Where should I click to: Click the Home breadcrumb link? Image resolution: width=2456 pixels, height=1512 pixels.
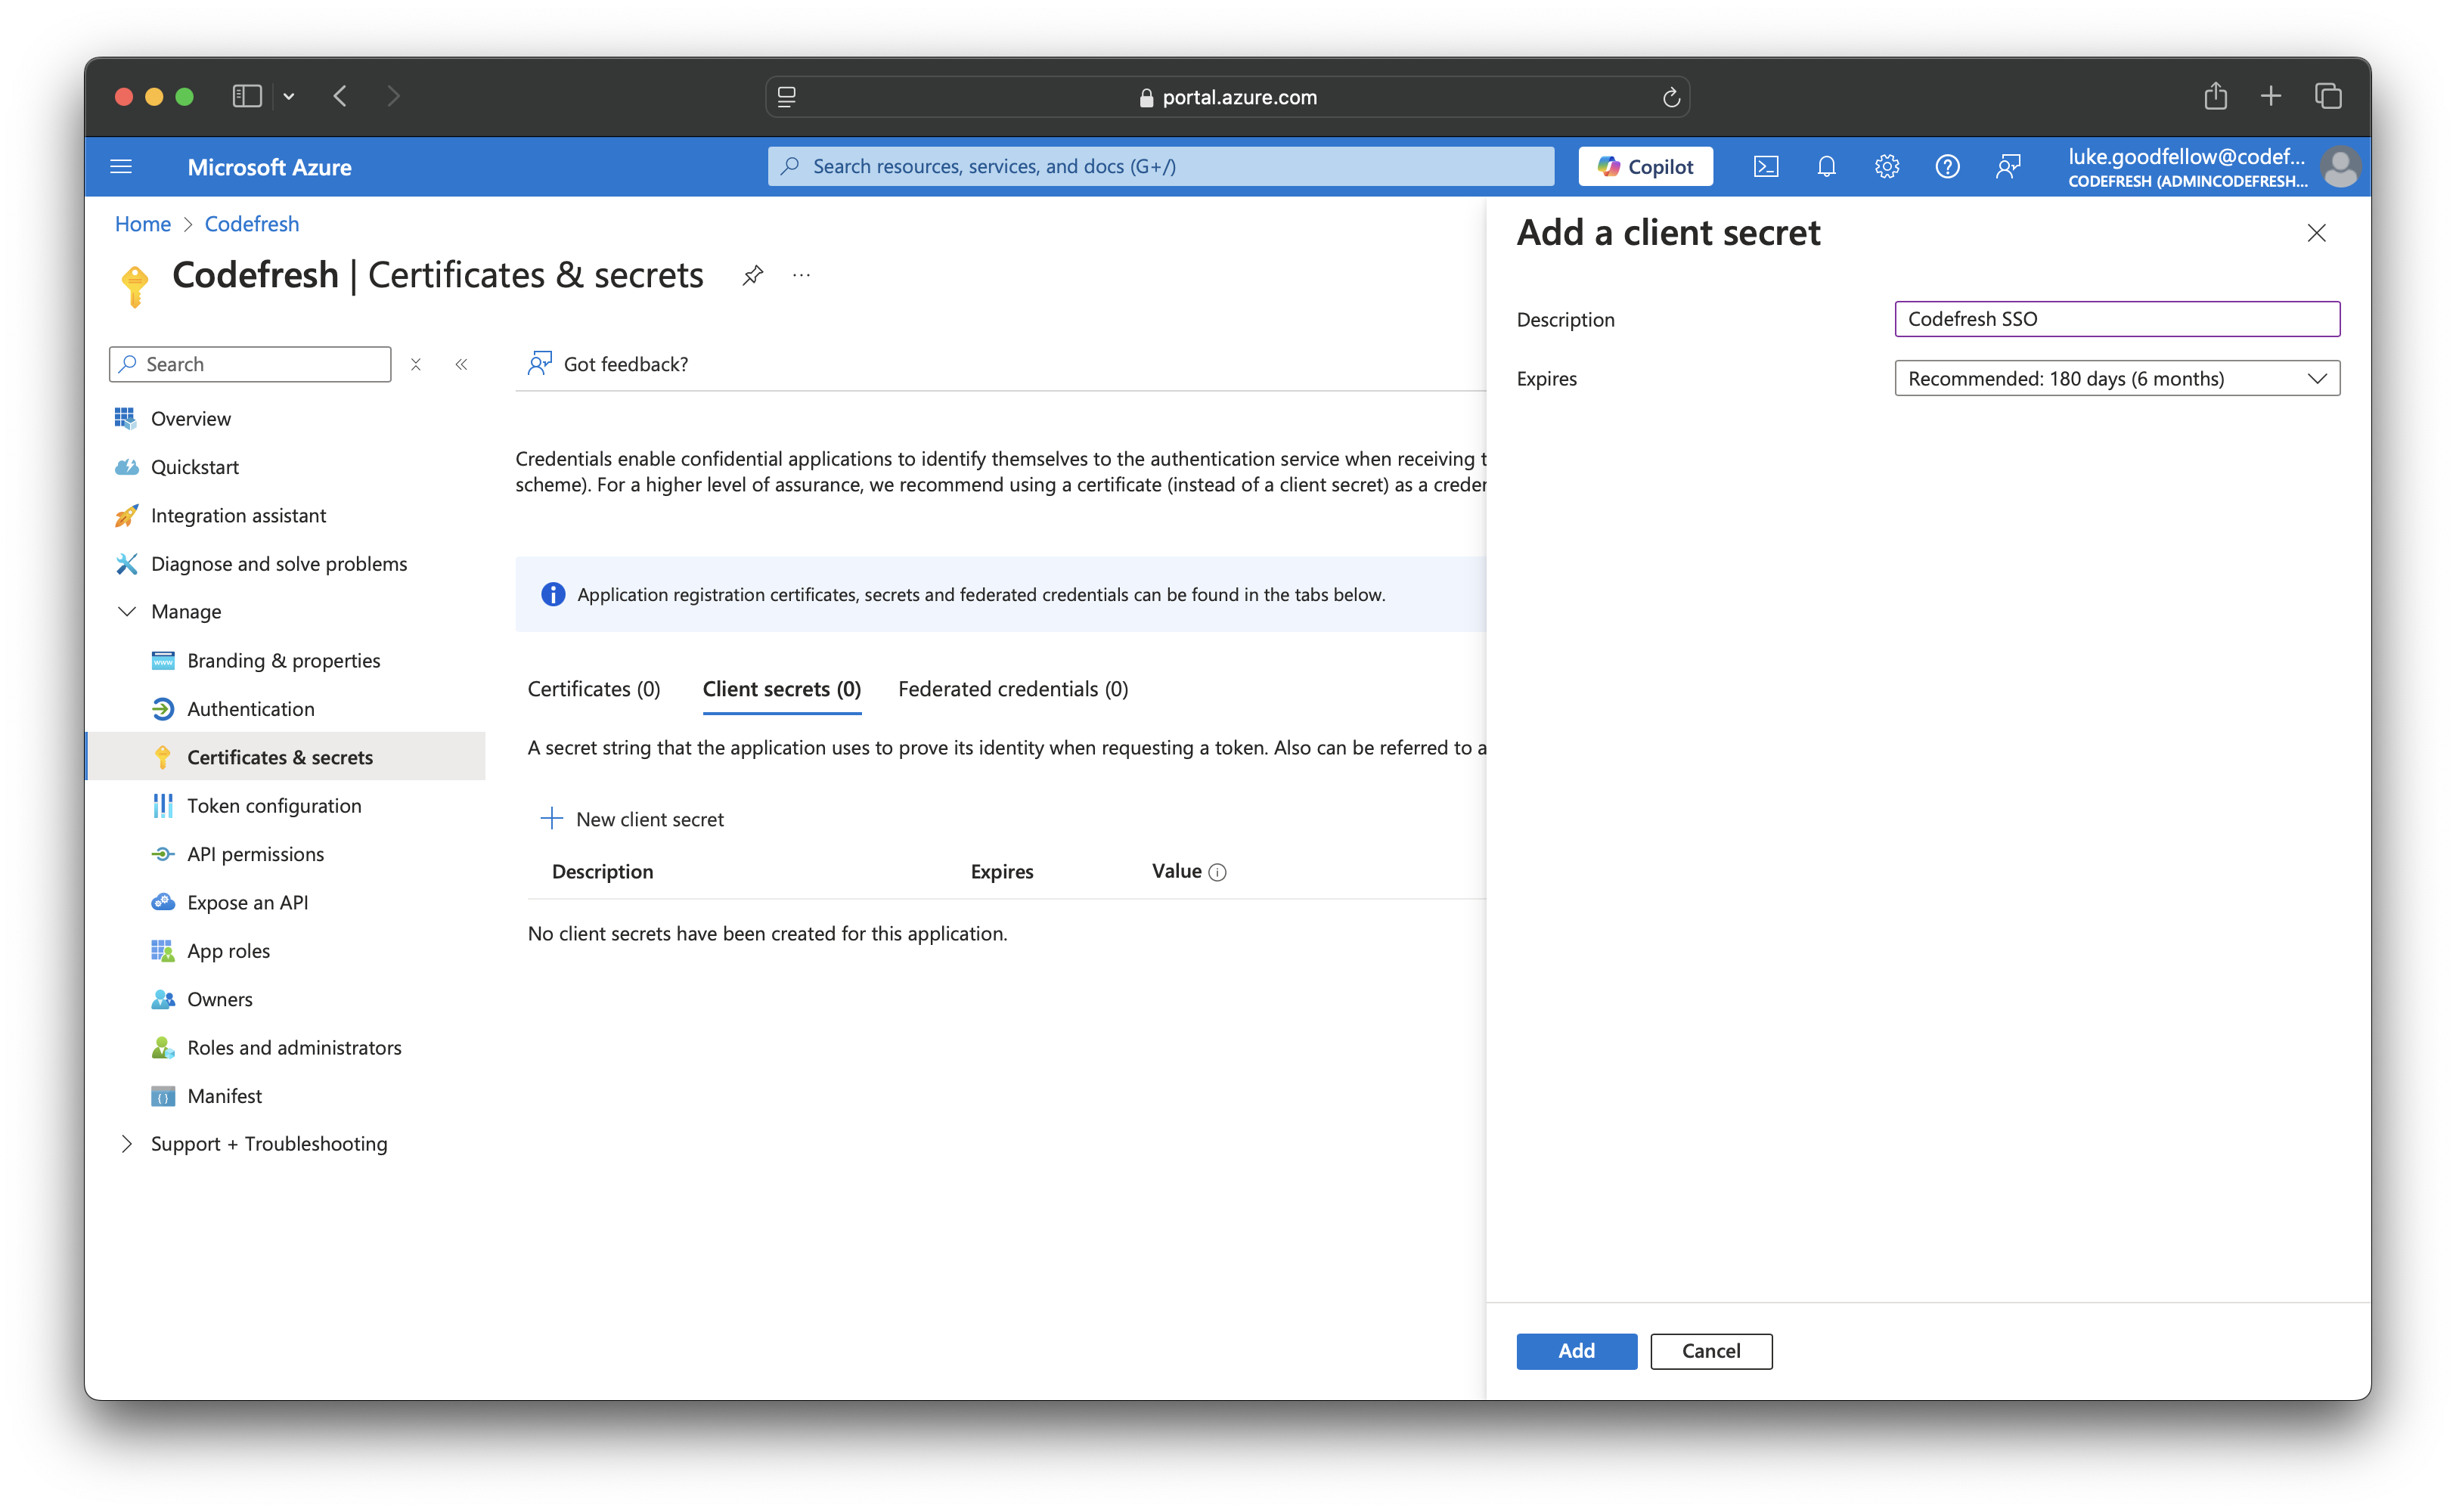[x=143, y=224]
